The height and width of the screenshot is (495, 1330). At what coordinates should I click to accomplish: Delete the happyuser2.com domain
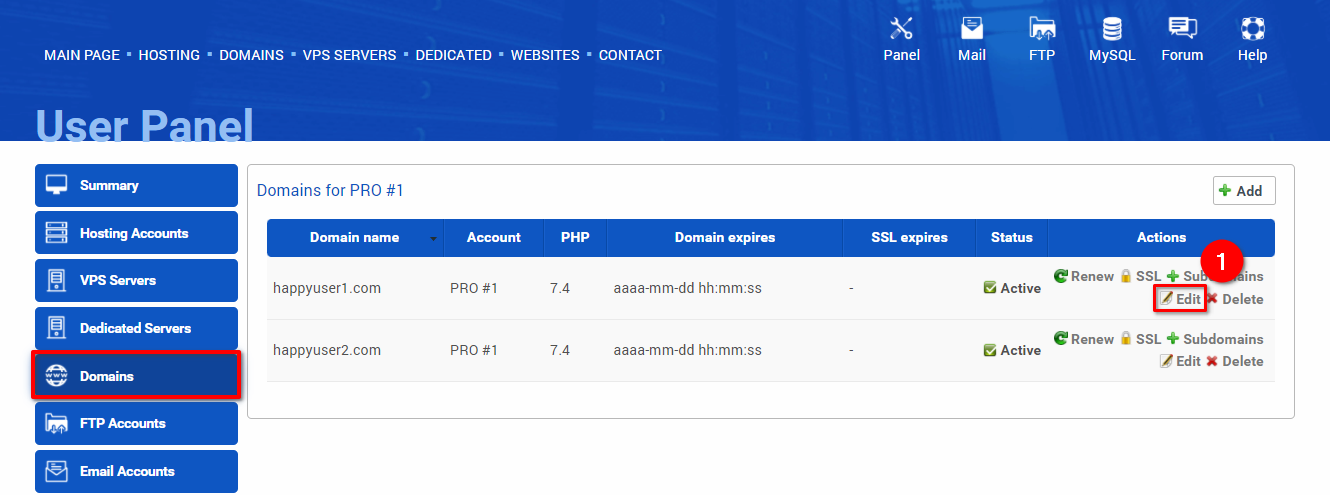click(x=1234, y=361)
